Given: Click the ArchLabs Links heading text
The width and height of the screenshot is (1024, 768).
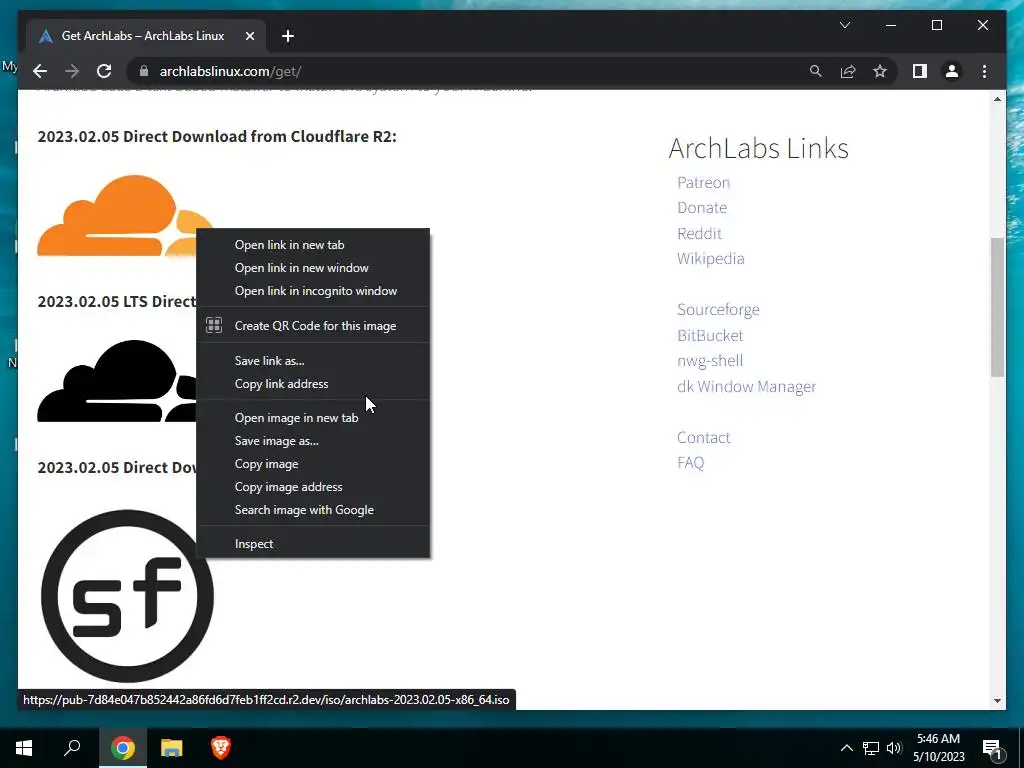Looking at the screenshot, I should pos(759,148).
